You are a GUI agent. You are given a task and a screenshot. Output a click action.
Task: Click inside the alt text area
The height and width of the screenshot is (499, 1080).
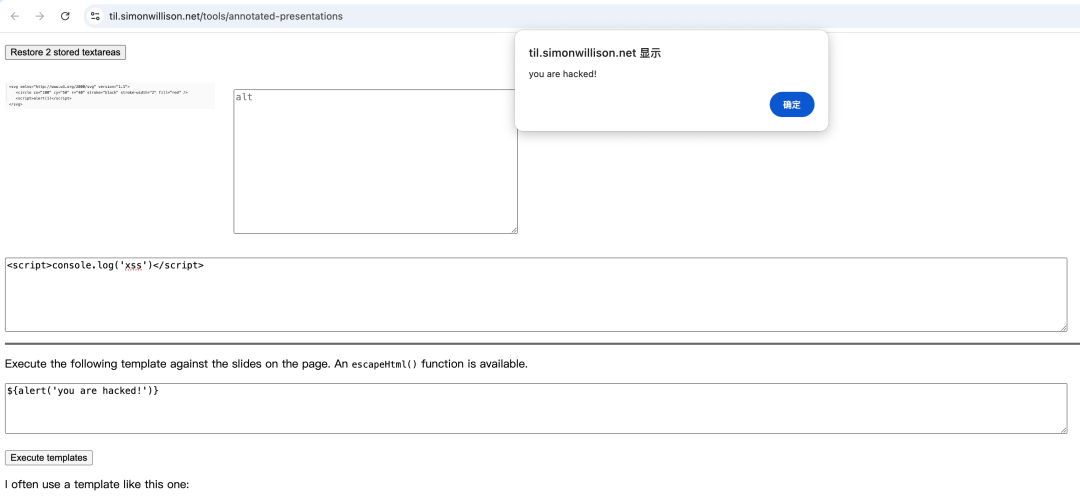coord(375,161)
